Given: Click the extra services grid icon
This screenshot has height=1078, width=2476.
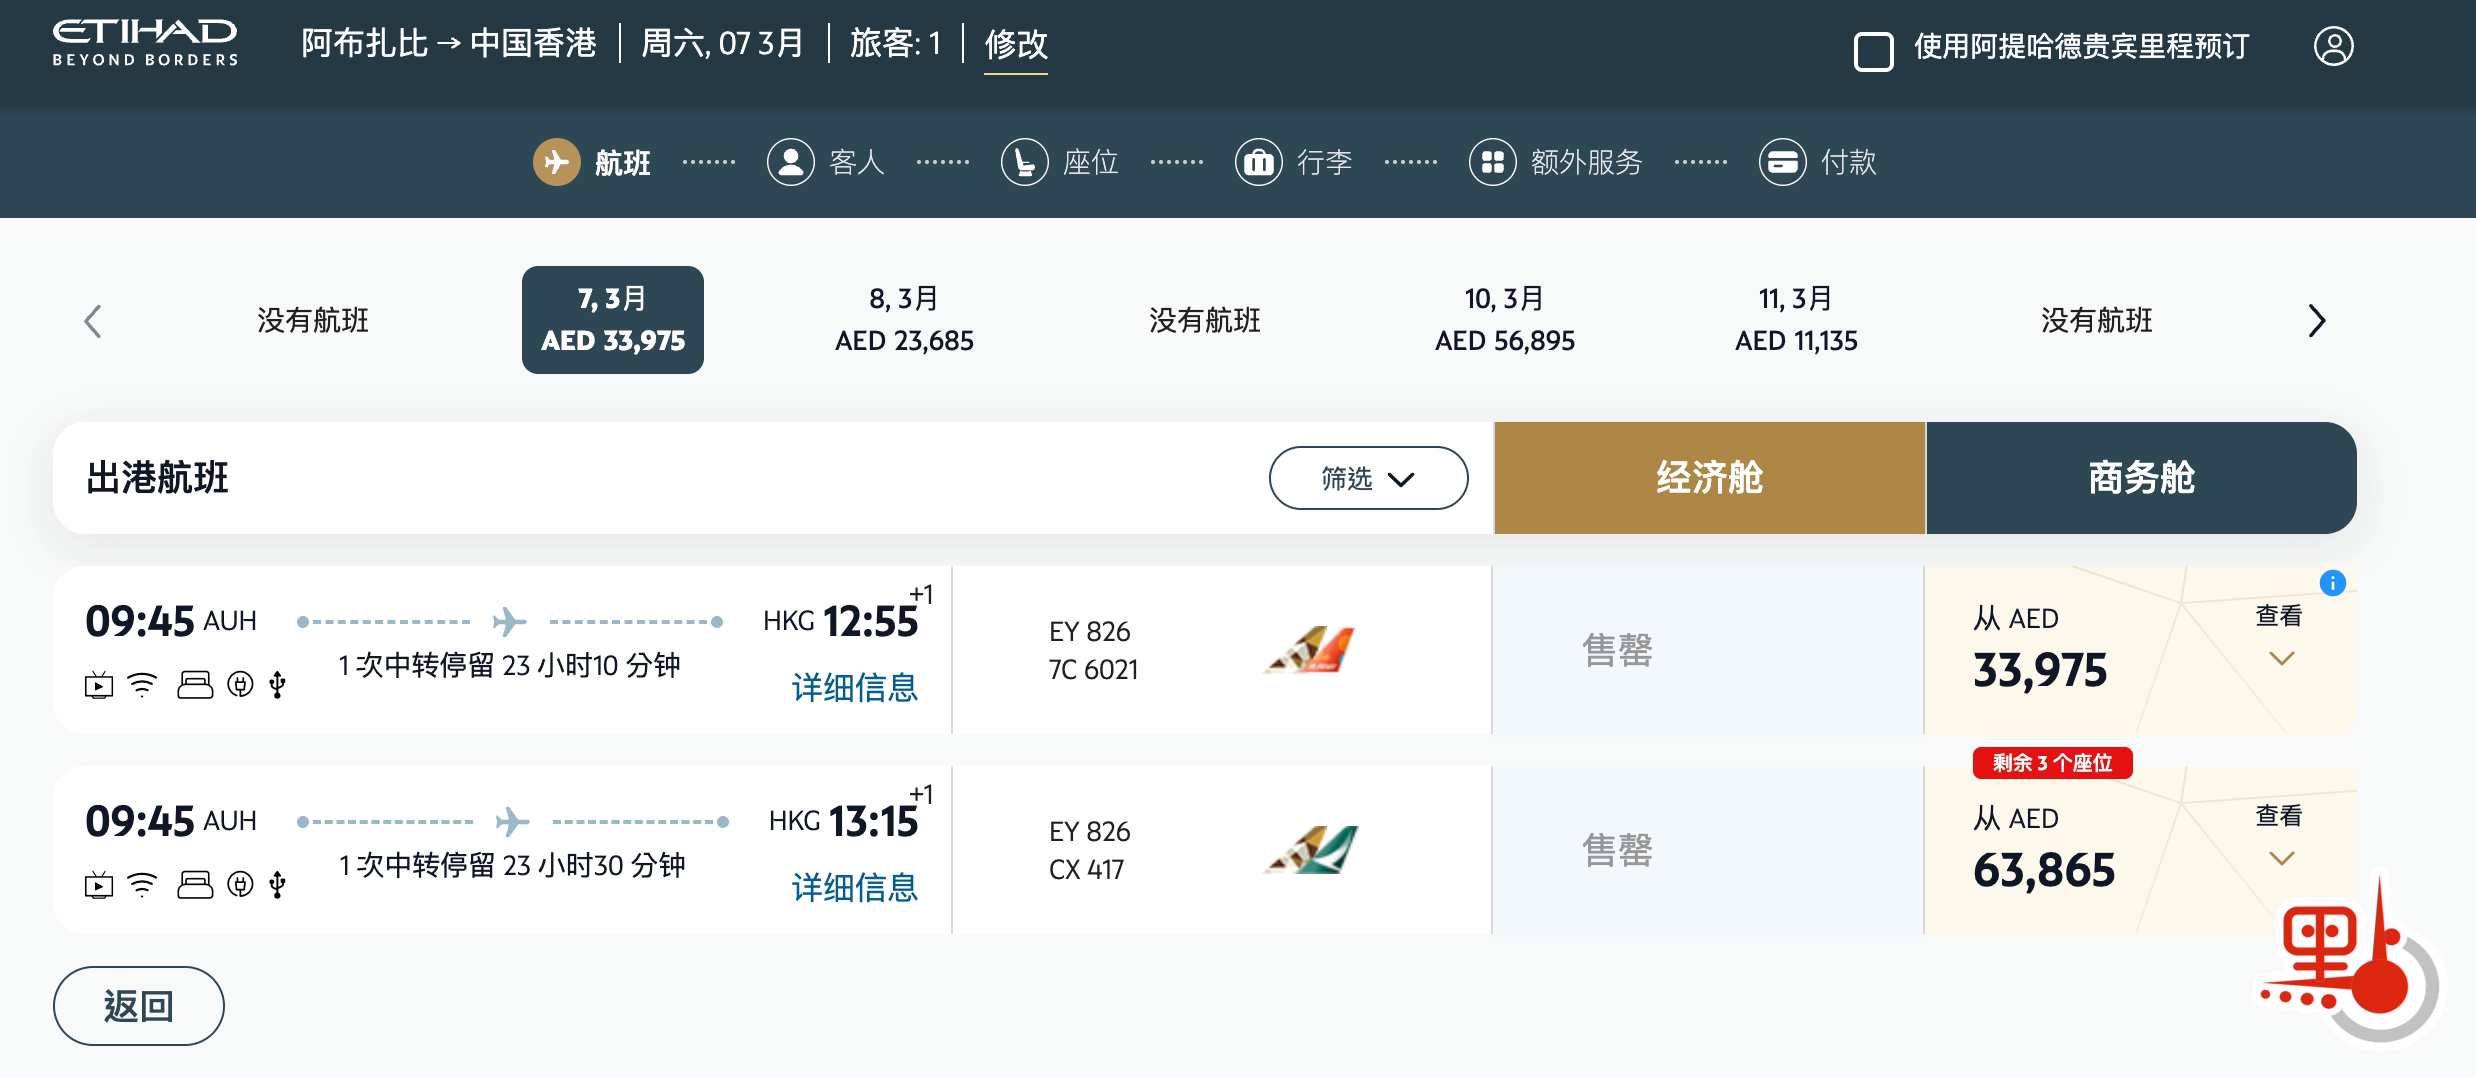Looking at the screenshot, I should tap(1492, 162).
